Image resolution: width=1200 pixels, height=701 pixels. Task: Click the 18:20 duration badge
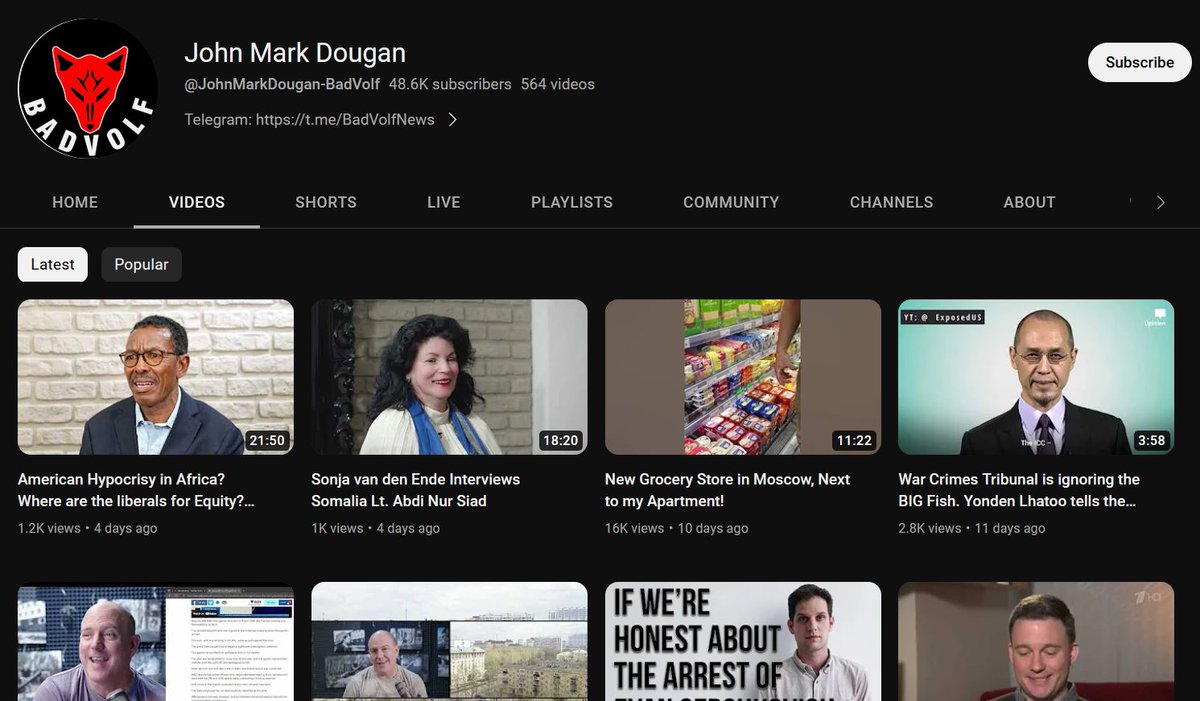click(561, 440)
